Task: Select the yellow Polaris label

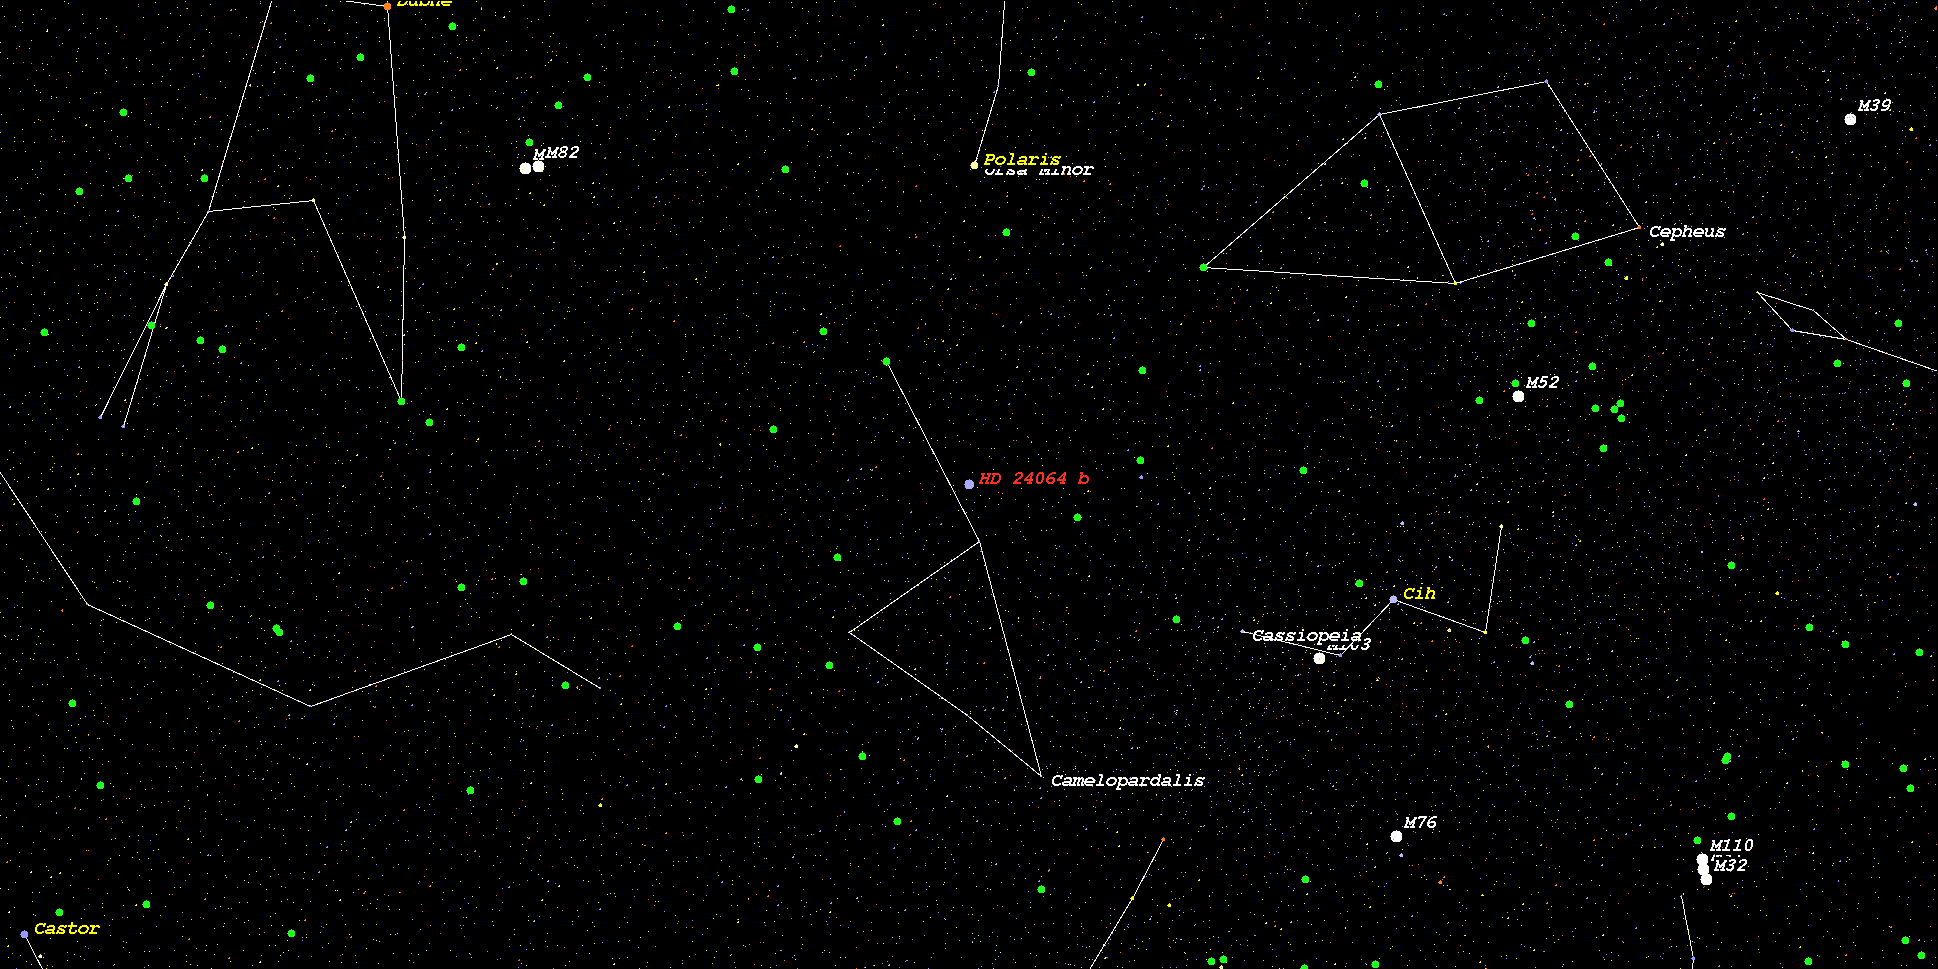Action: (1021, 159)
